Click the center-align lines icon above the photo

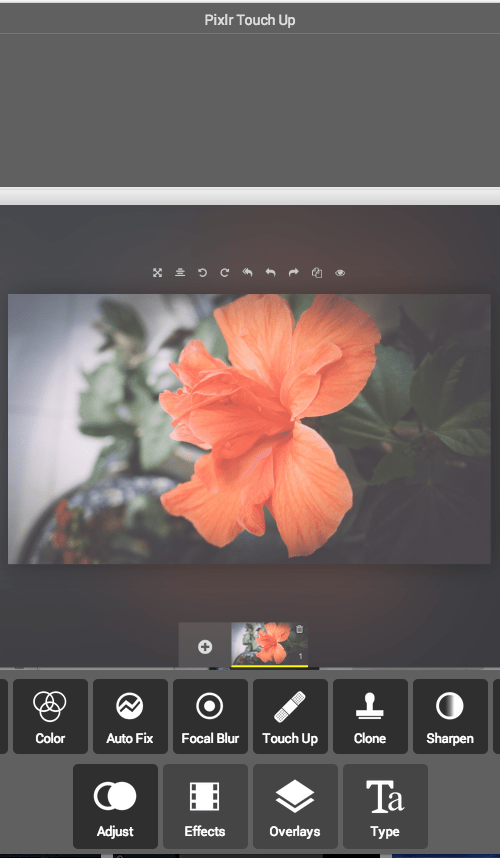coord(180,273)
